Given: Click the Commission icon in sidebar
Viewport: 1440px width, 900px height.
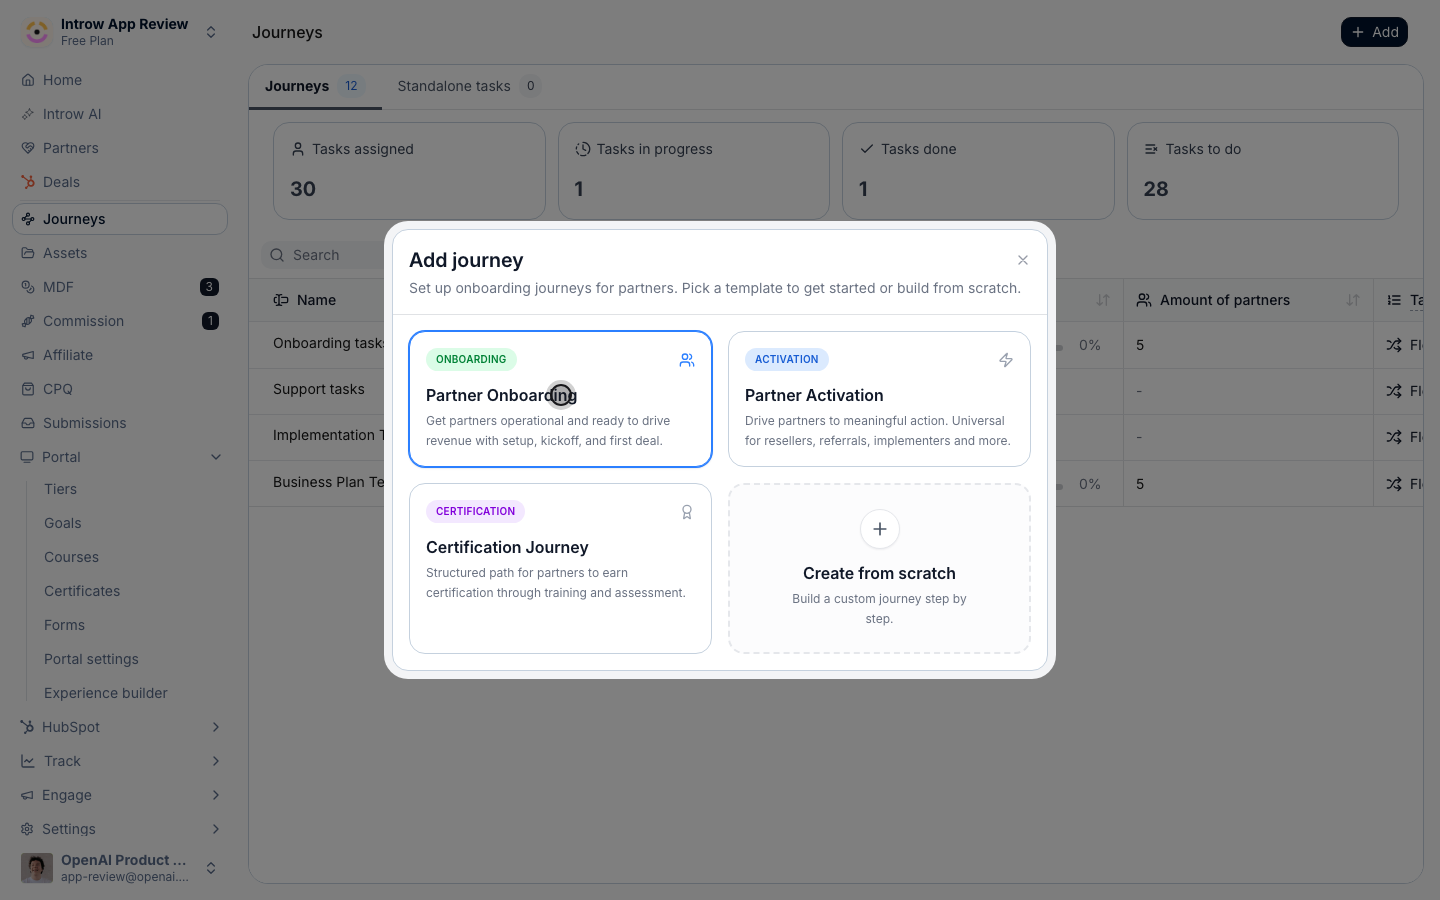Looking at the screenshot, I should tap(28, 321).
